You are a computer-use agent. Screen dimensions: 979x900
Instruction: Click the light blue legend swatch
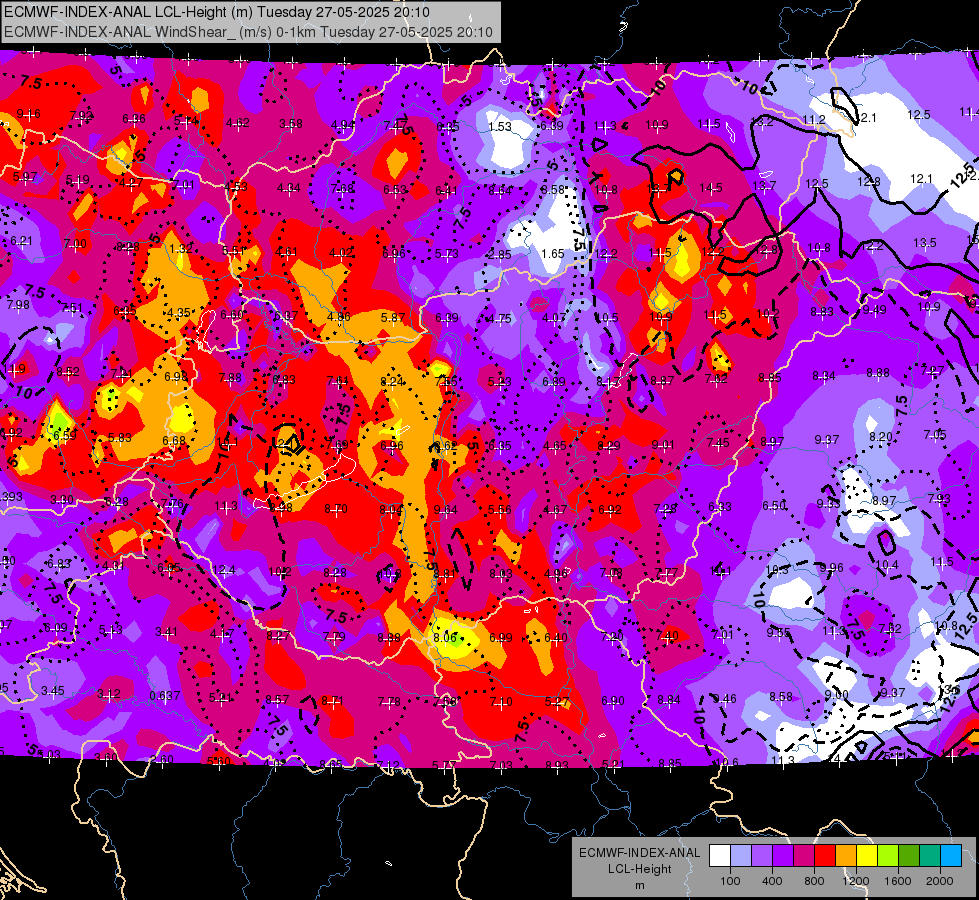[951, 856]
